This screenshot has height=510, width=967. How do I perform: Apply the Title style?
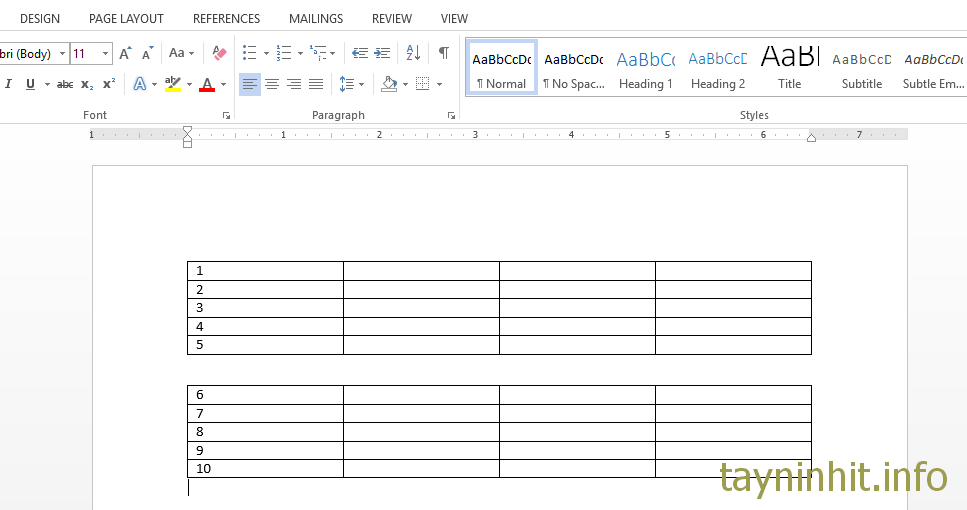pos(790,68)
